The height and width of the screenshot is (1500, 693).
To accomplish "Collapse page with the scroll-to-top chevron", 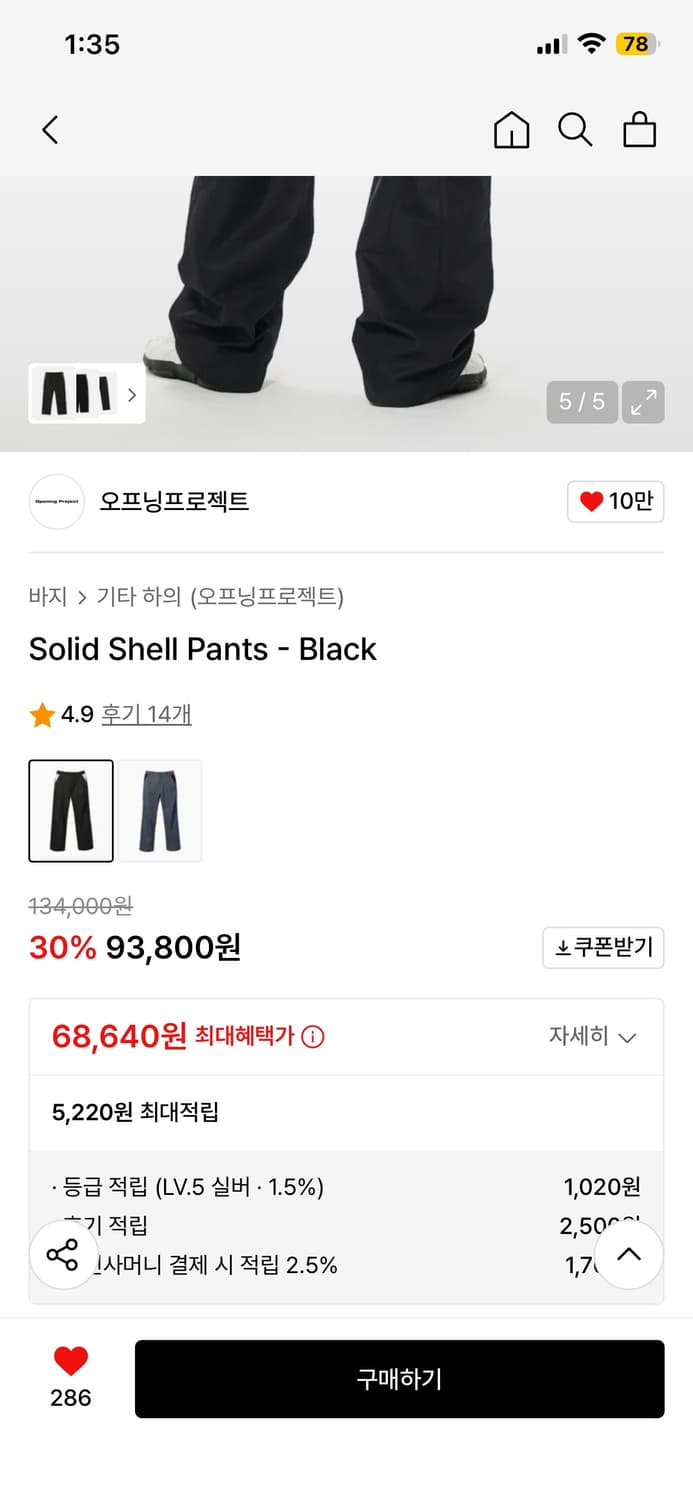I will (629, 1253).
